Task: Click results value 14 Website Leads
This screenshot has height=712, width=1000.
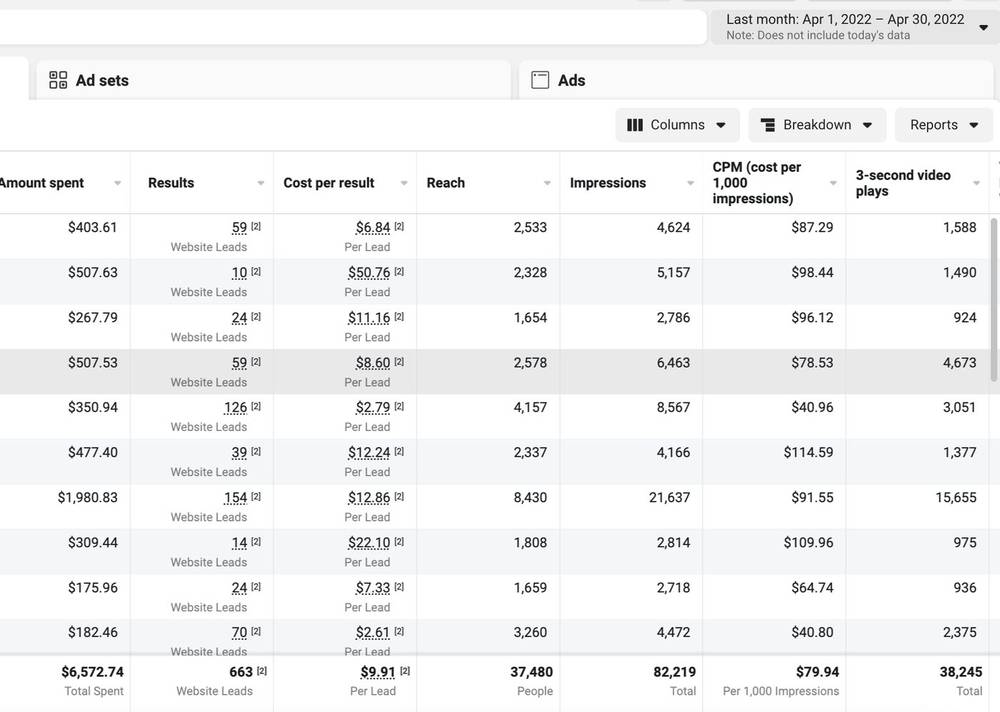Action: point(239,543)
